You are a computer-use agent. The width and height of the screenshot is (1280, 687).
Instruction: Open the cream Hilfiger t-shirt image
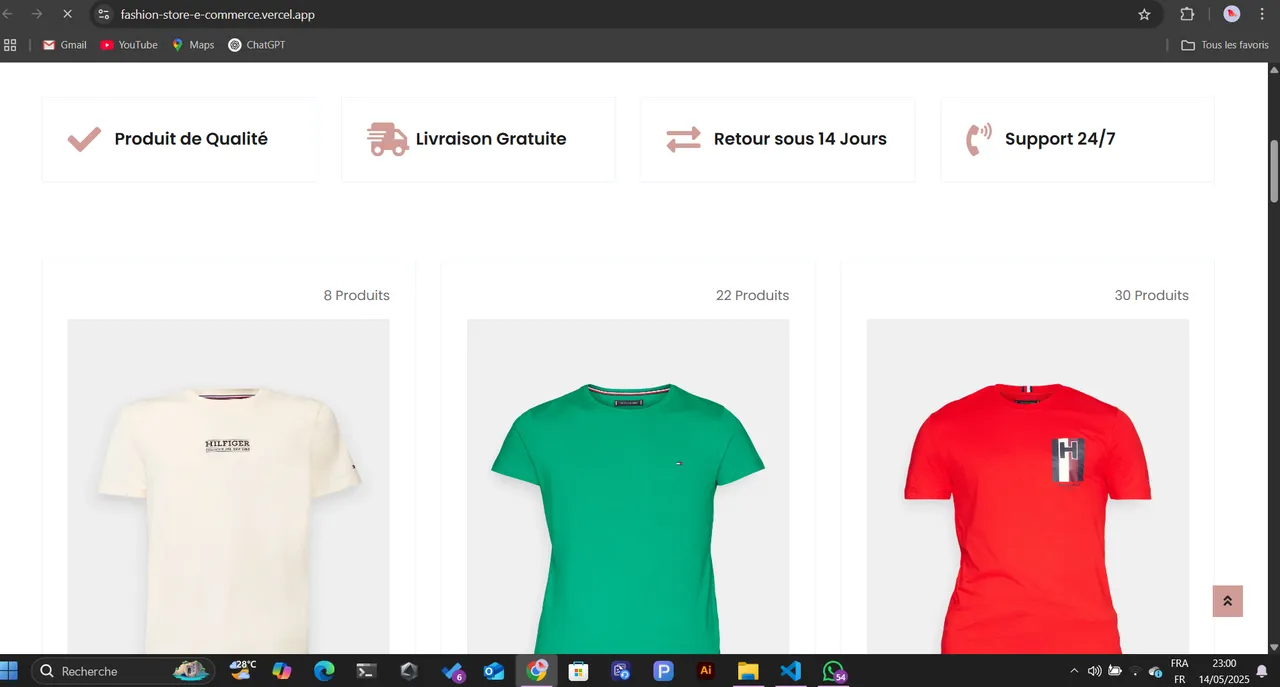[x=228, y=487]
